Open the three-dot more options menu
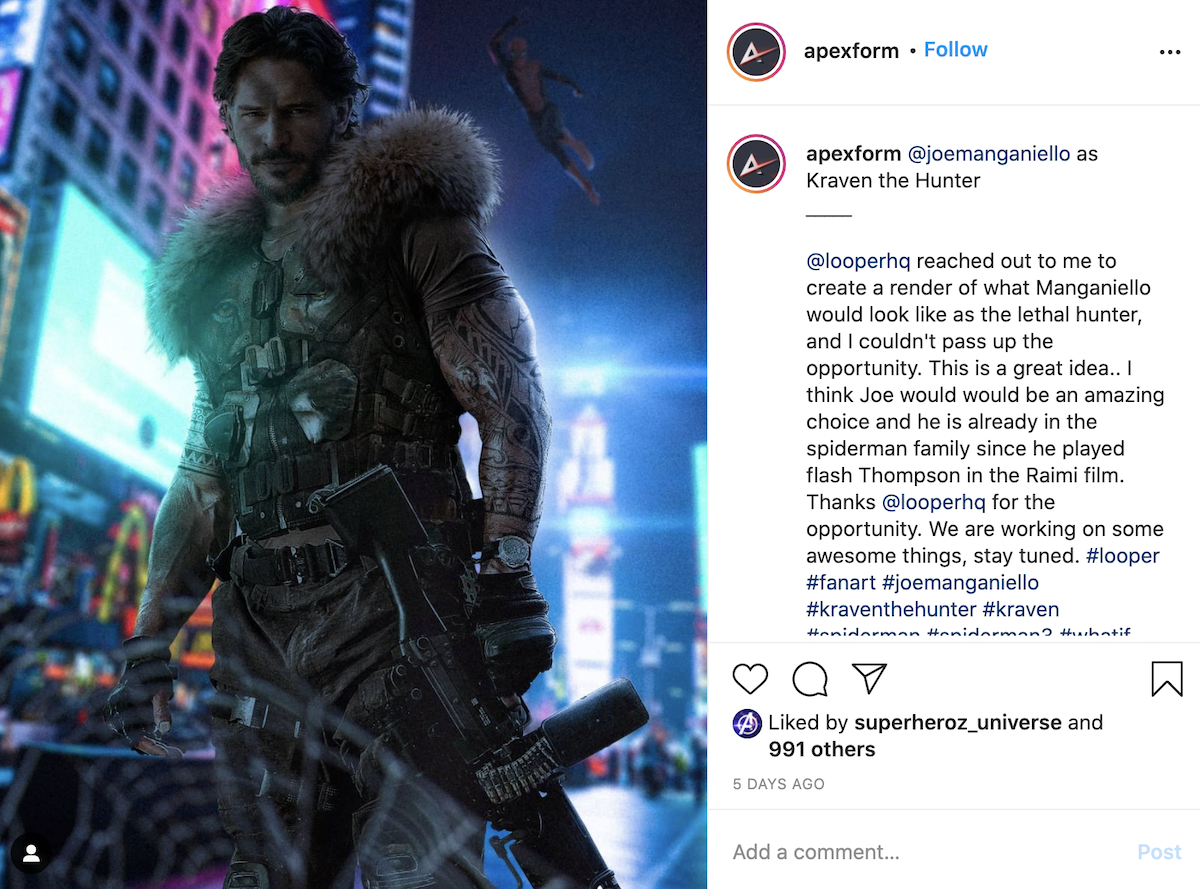The image size is (1200, 889). [1170, 52]
